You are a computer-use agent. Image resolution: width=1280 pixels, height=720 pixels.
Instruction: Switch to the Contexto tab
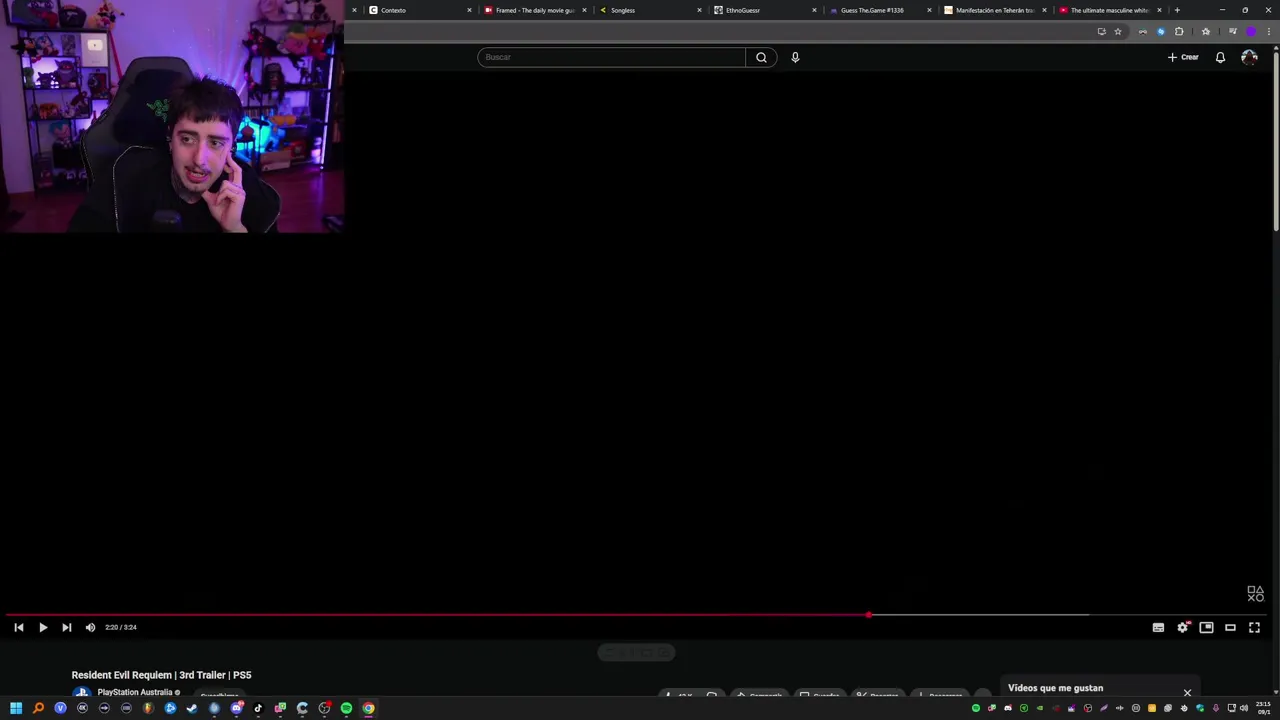coord(420,10)
